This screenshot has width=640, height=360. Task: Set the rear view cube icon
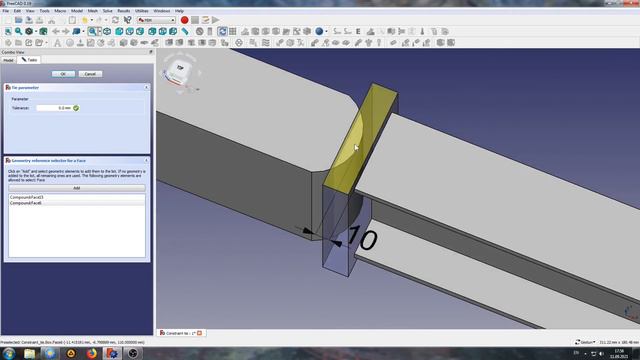coord(152,31)
